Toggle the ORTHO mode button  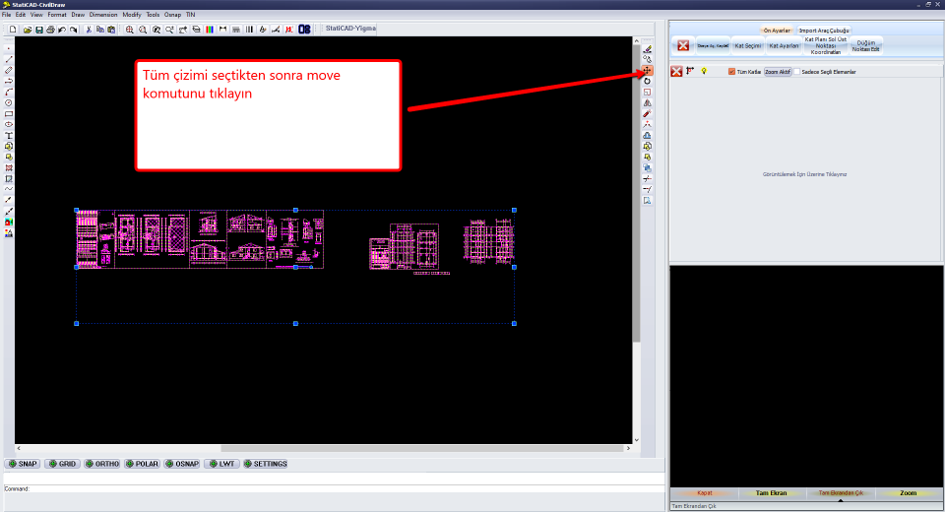[x=102, y=464]
